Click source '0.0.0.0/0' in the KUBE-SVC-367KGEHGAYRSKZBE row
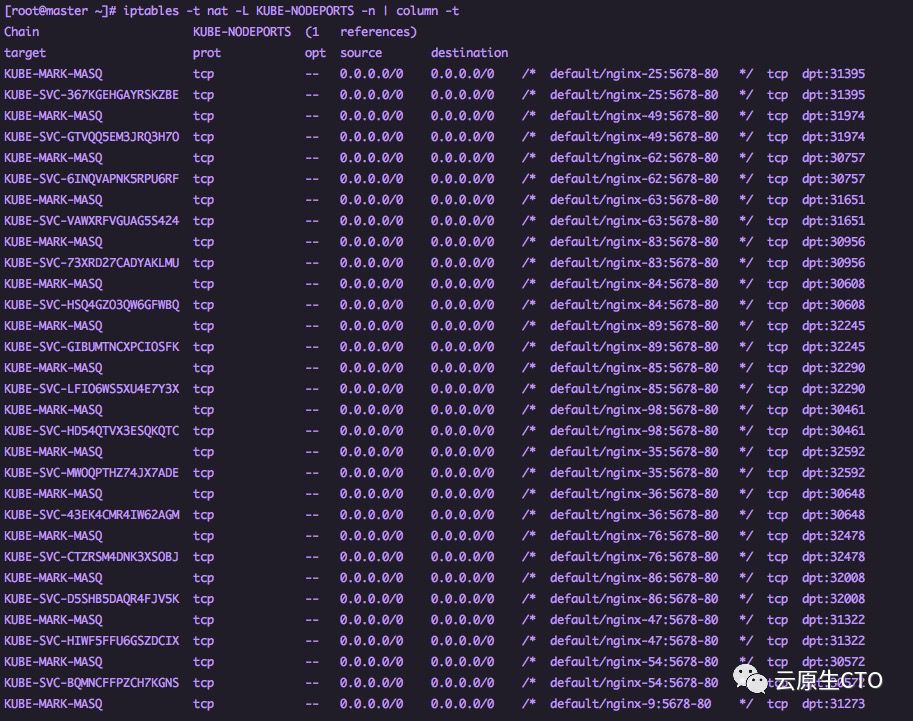Screen dimensions: 913x721 [371, 95]
